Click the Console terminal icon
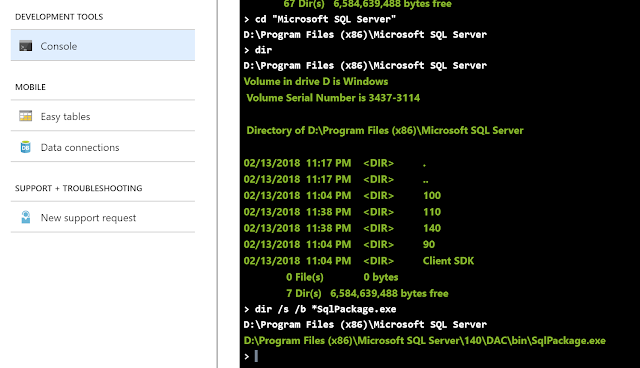Viewport: 640px width, 368px height. pyautogui.click(x=26, y=46)
